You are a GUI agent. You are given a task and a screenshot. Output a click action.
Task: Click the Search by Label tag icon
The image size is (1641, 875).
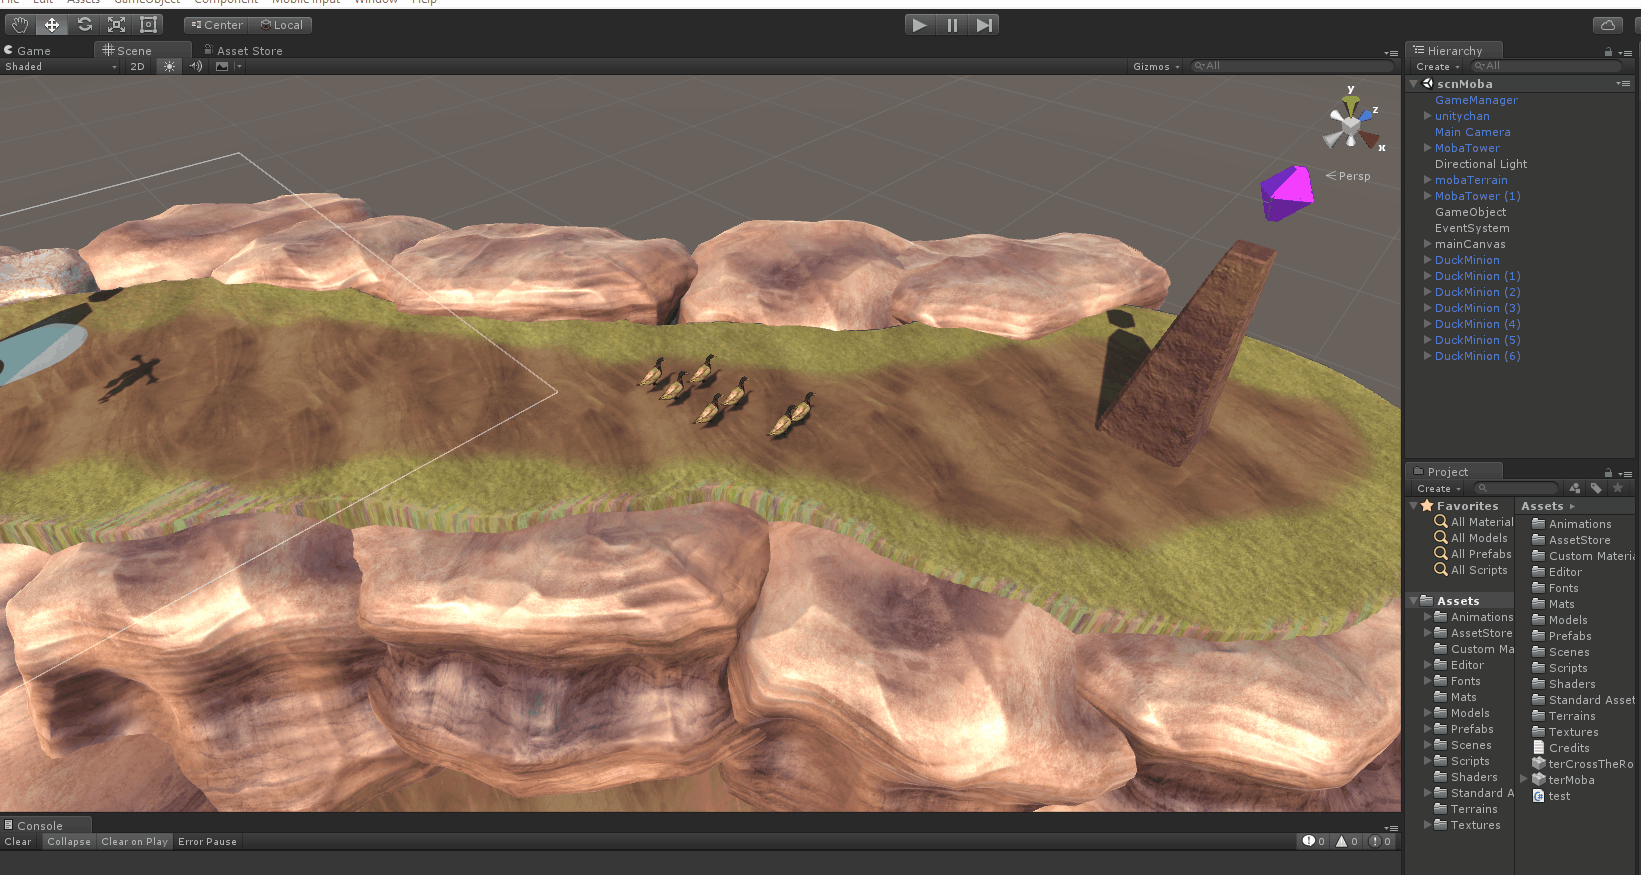[x=1596, y=488]
